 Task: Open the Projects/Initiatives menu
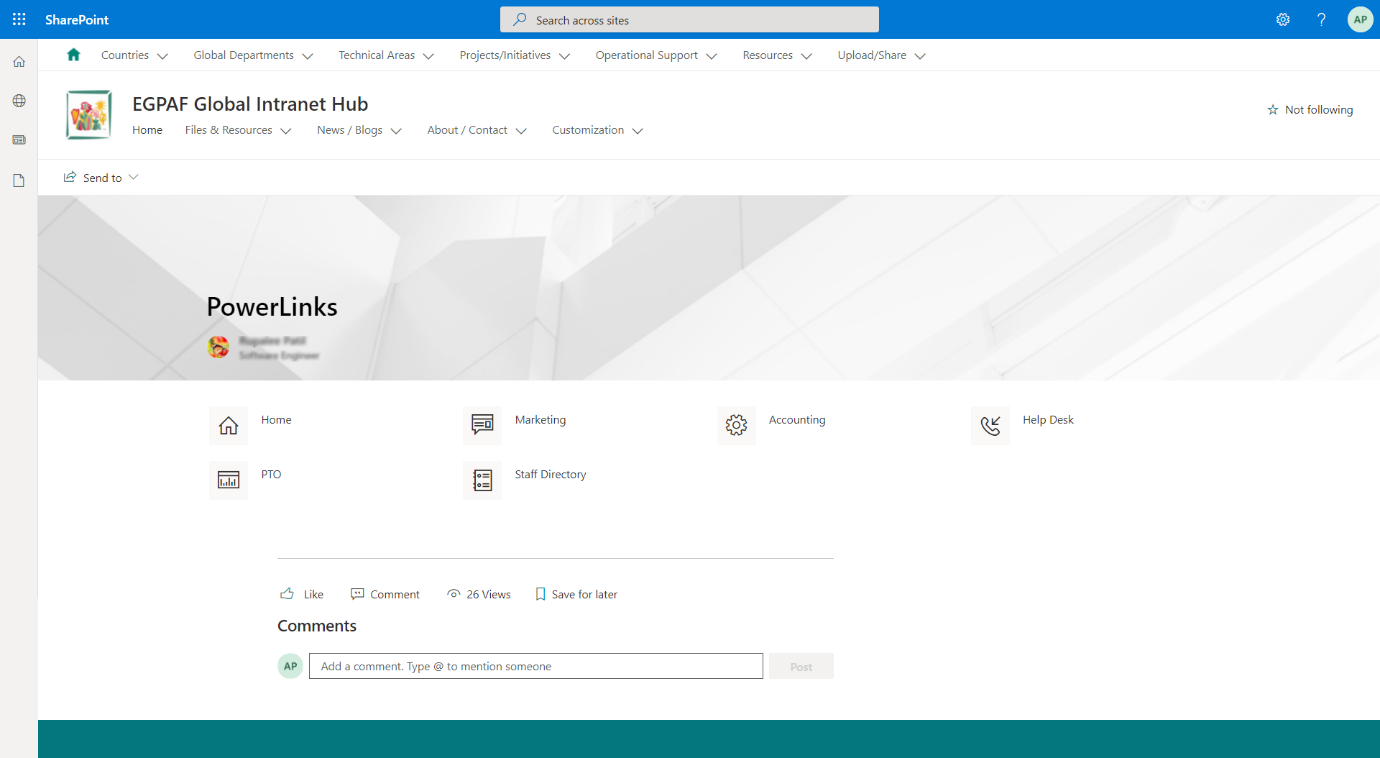(x=505, y=55)
